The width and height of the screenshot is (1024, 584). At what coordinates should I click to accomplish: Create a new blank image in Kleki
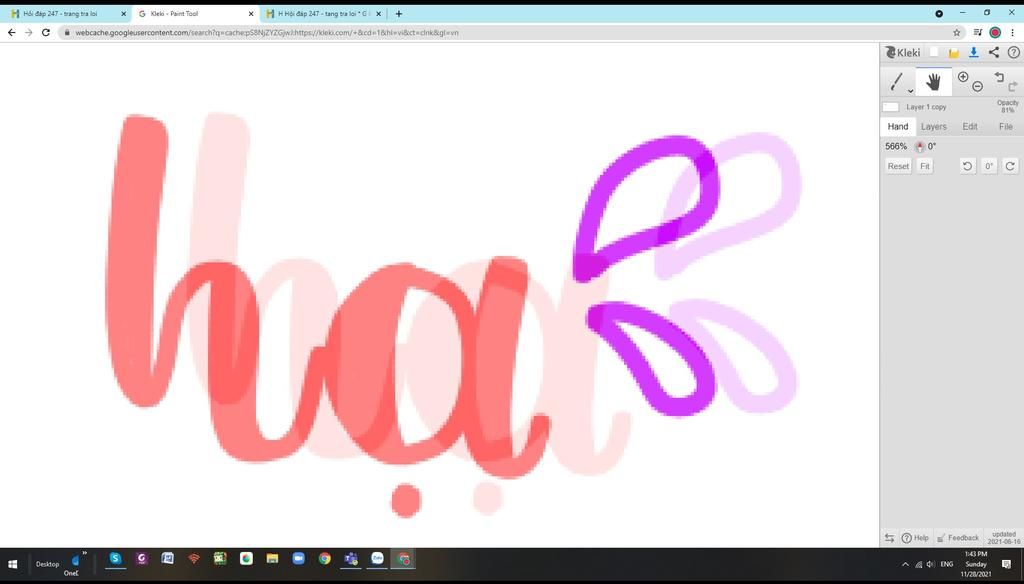(x=935, y=52)
